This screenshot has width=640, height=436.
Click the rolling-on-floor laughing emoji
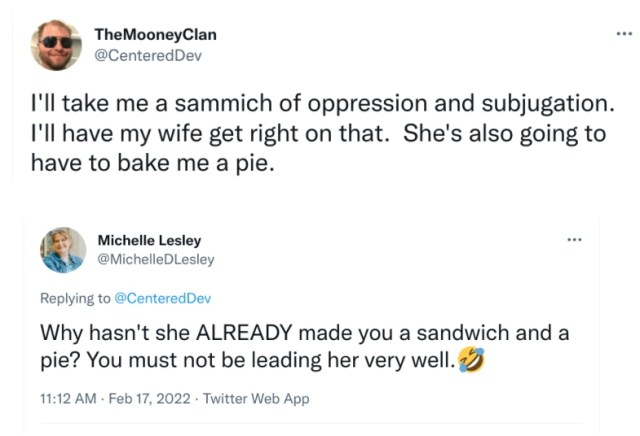471,360
